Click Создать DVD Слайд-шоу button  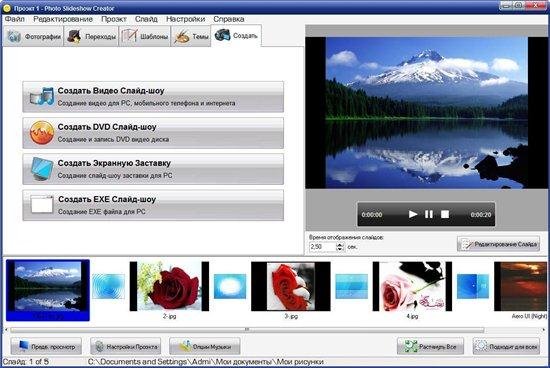[153, 133]
